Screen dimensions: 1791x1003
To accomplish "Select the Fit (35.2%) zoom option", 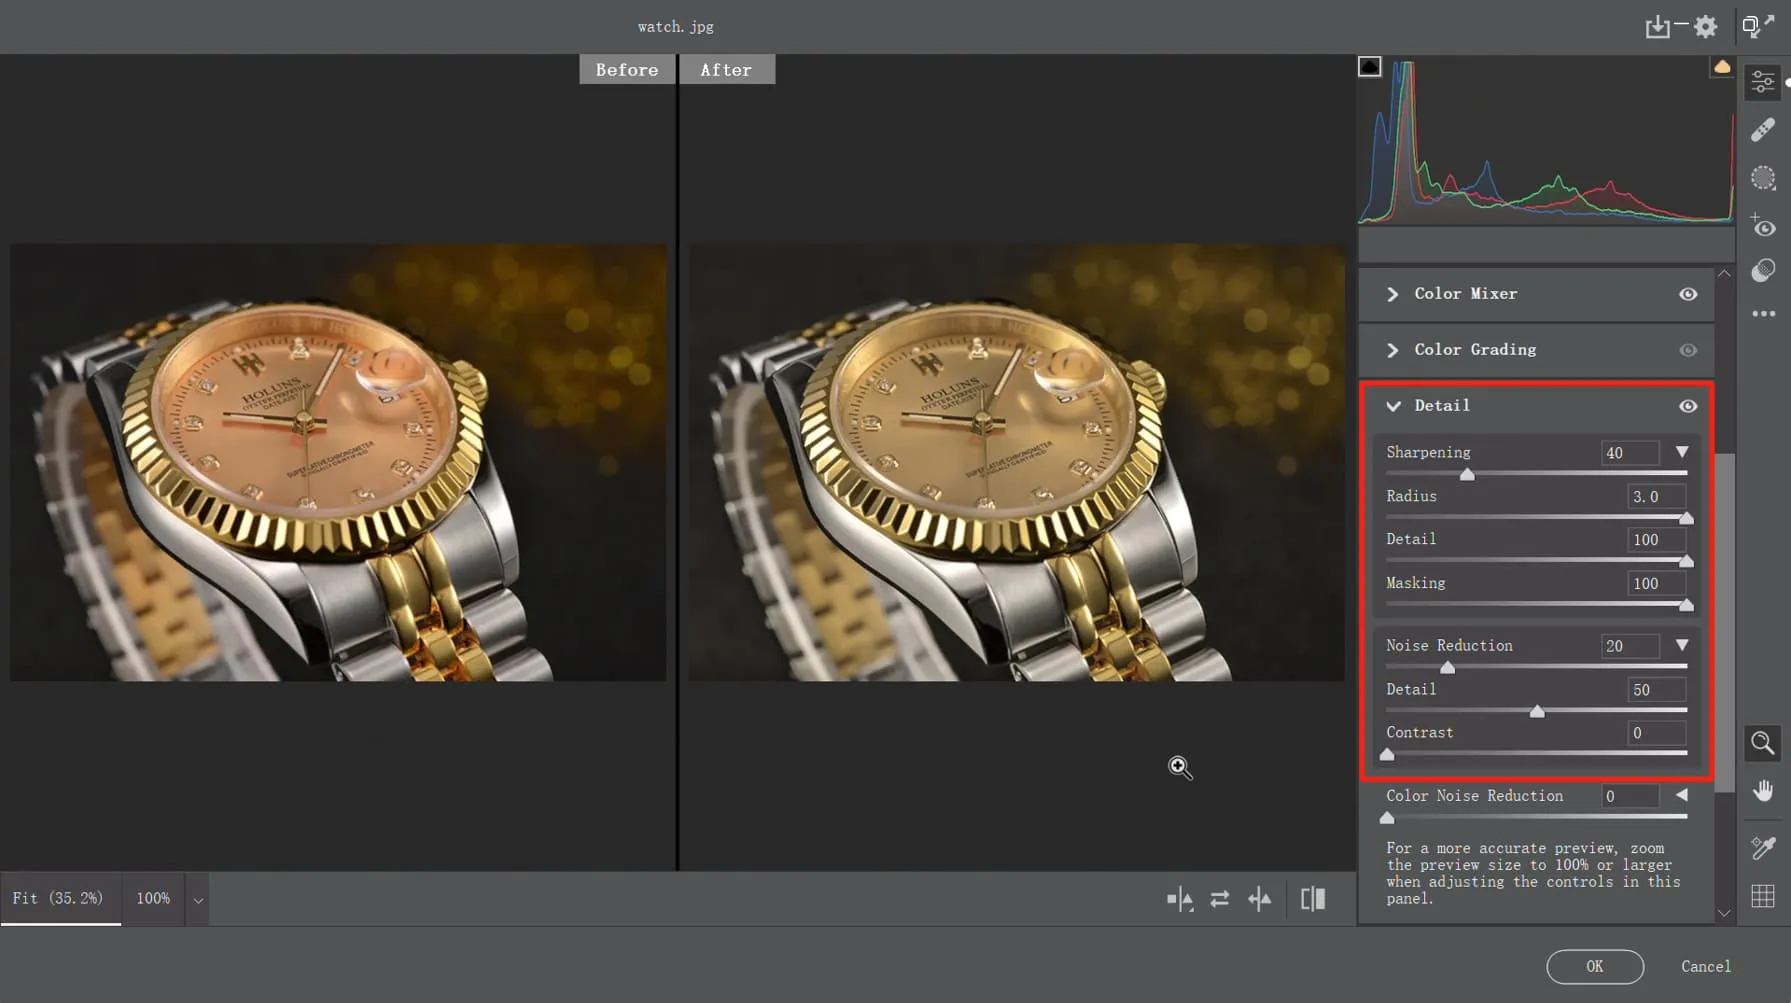I will [x=58, y=898].
